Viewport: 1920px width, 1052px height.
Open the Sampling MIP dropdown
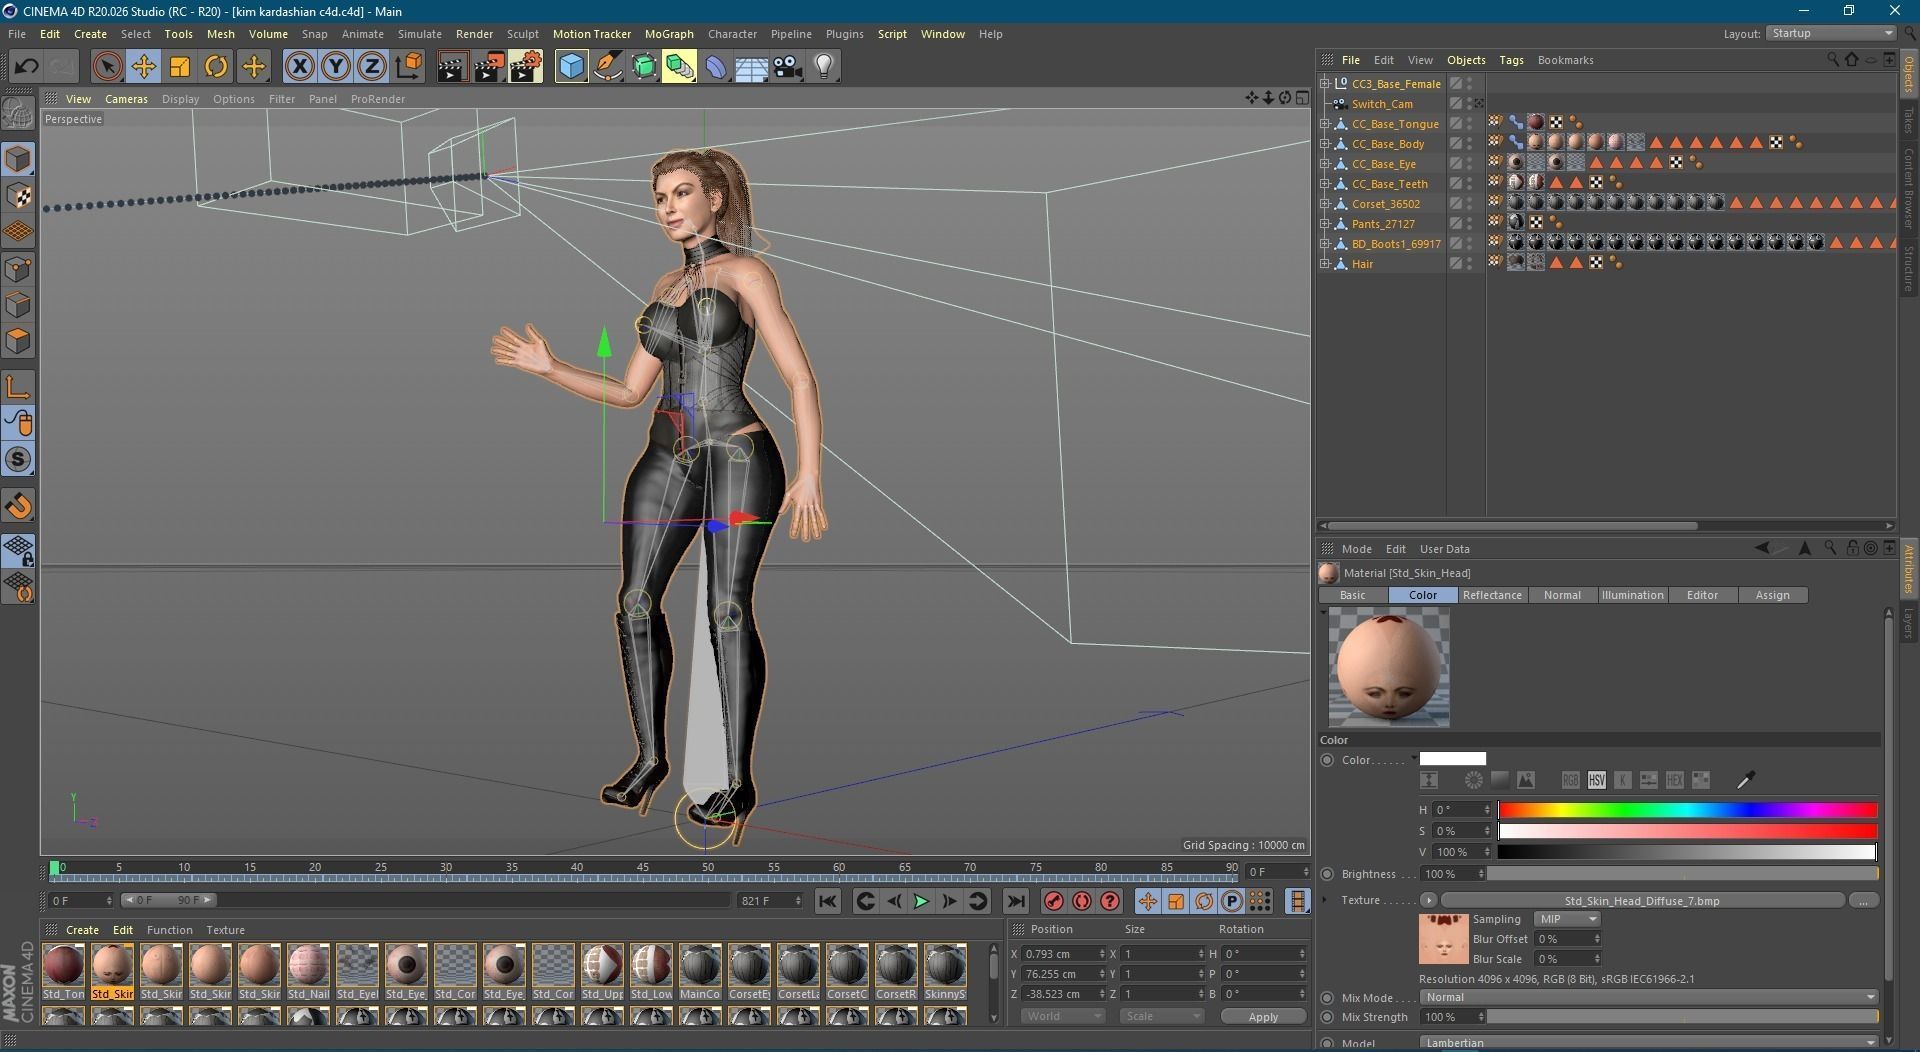pyautogui.click(x=1567, y=919)
